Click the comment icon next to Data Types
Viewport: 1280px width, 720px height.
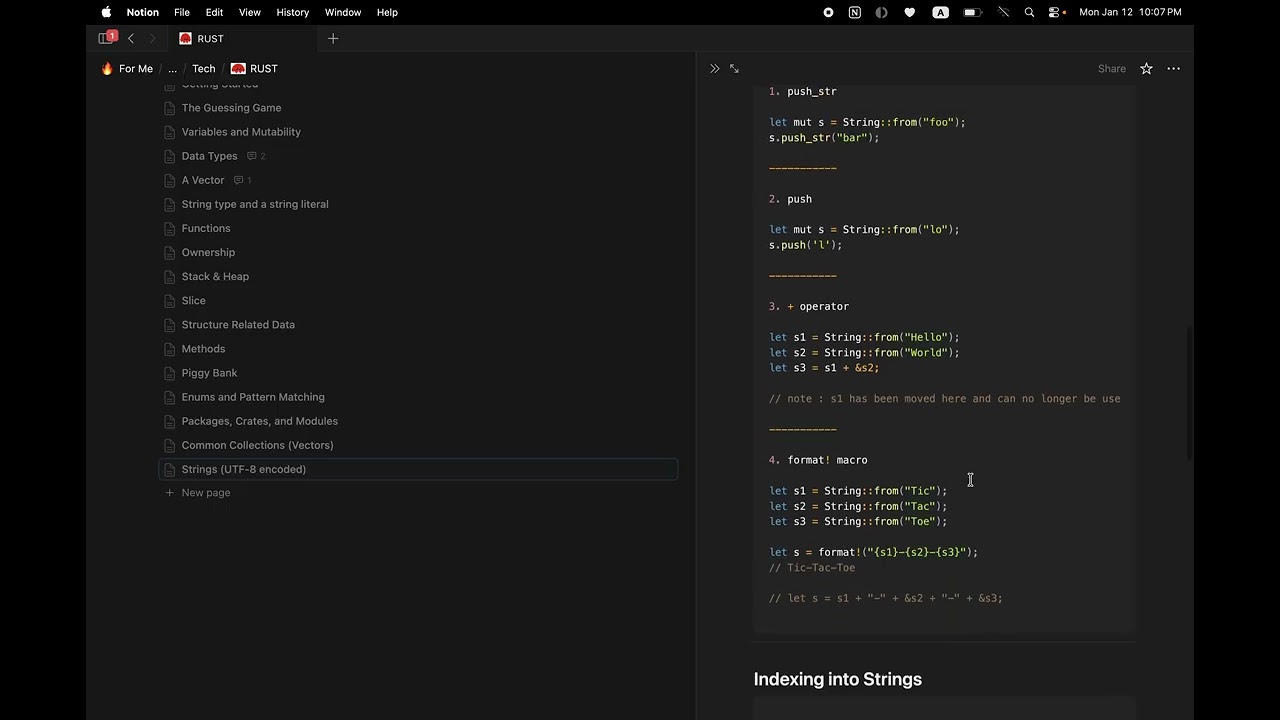252,156
